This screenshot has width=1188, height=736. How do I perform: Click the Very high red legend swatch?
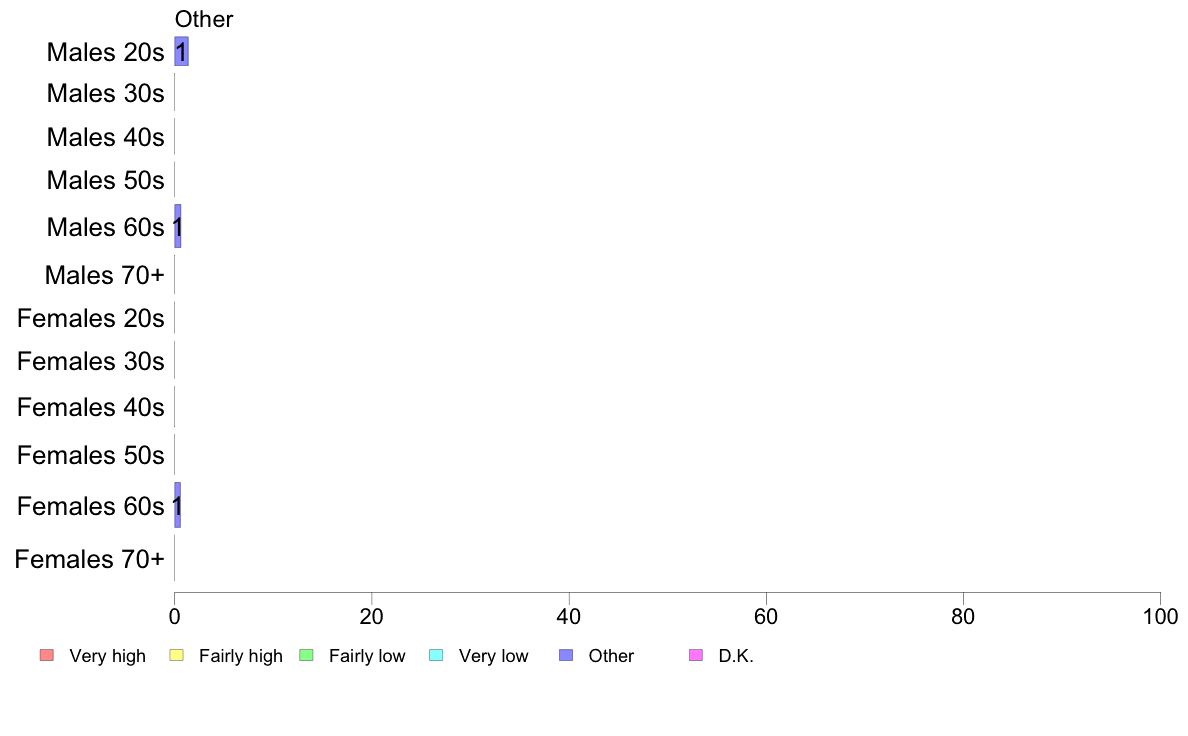click(47, 655)
